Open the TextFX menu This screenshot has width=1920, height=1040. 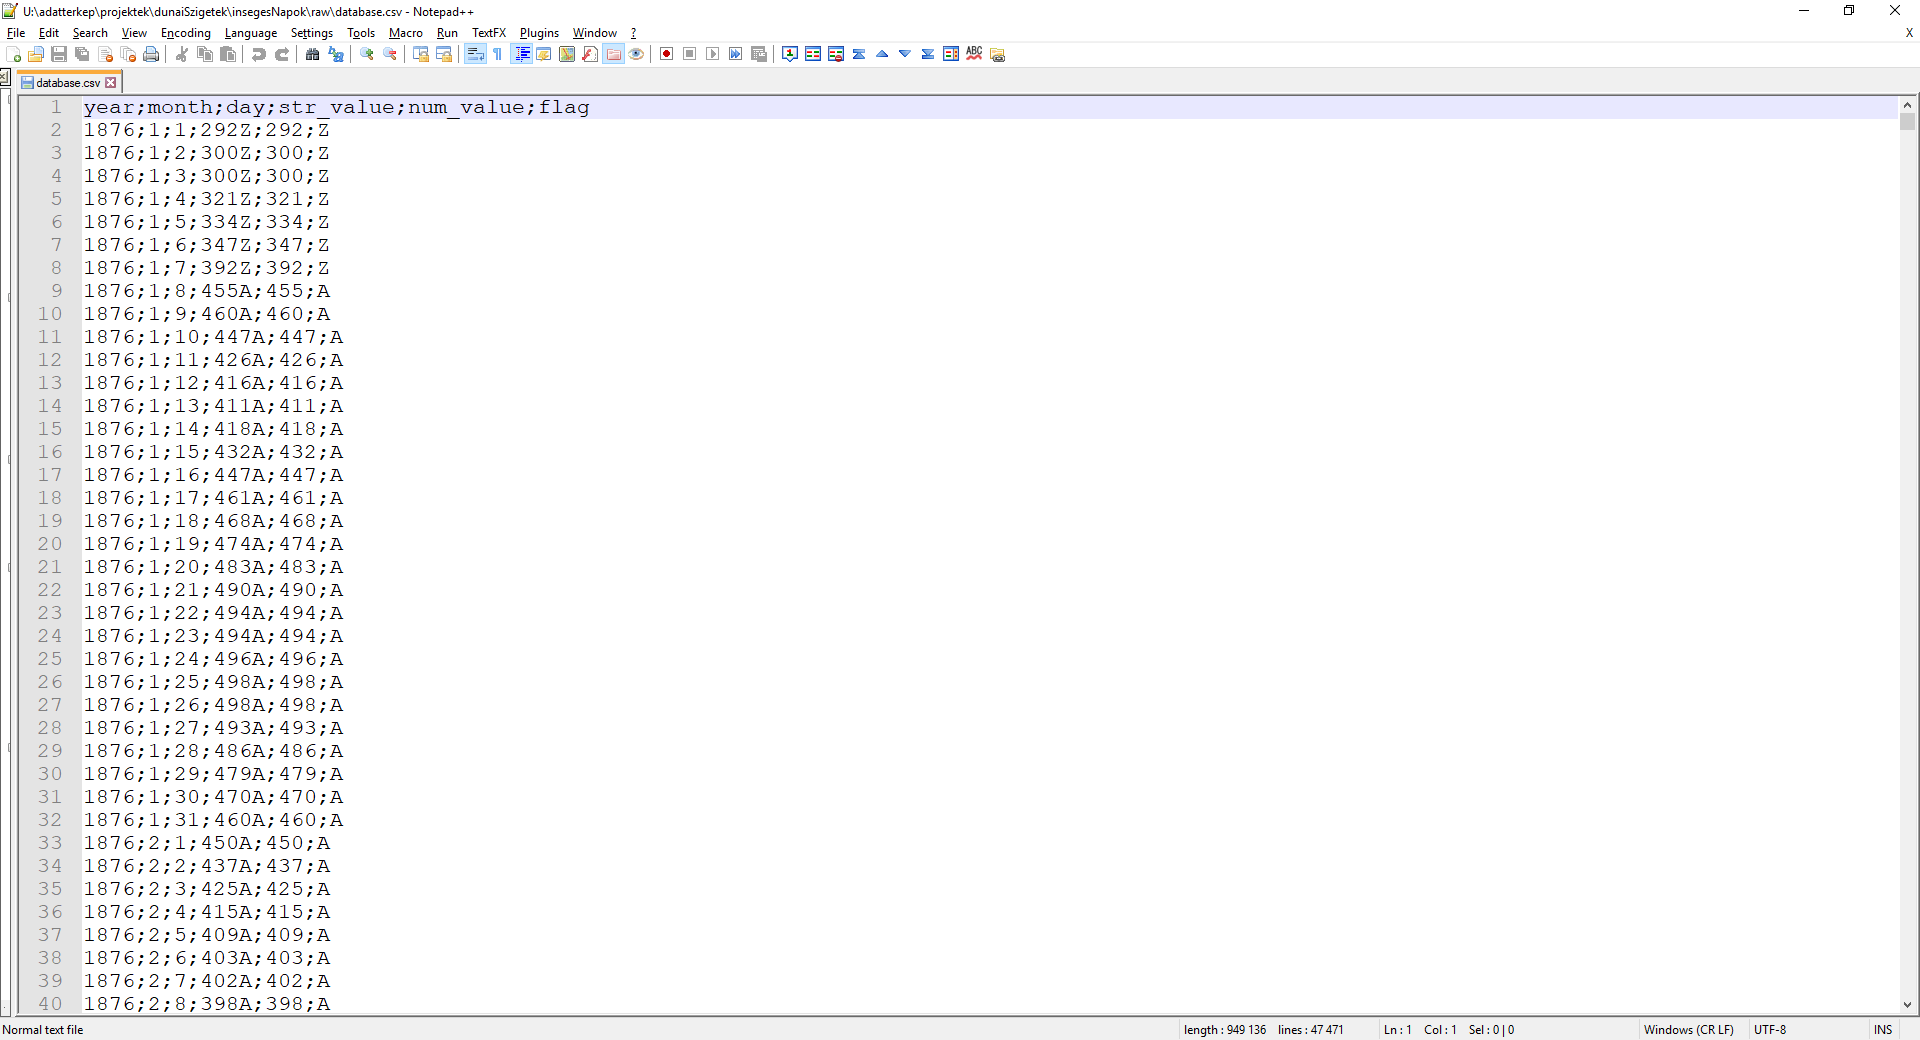coord(489,33)
